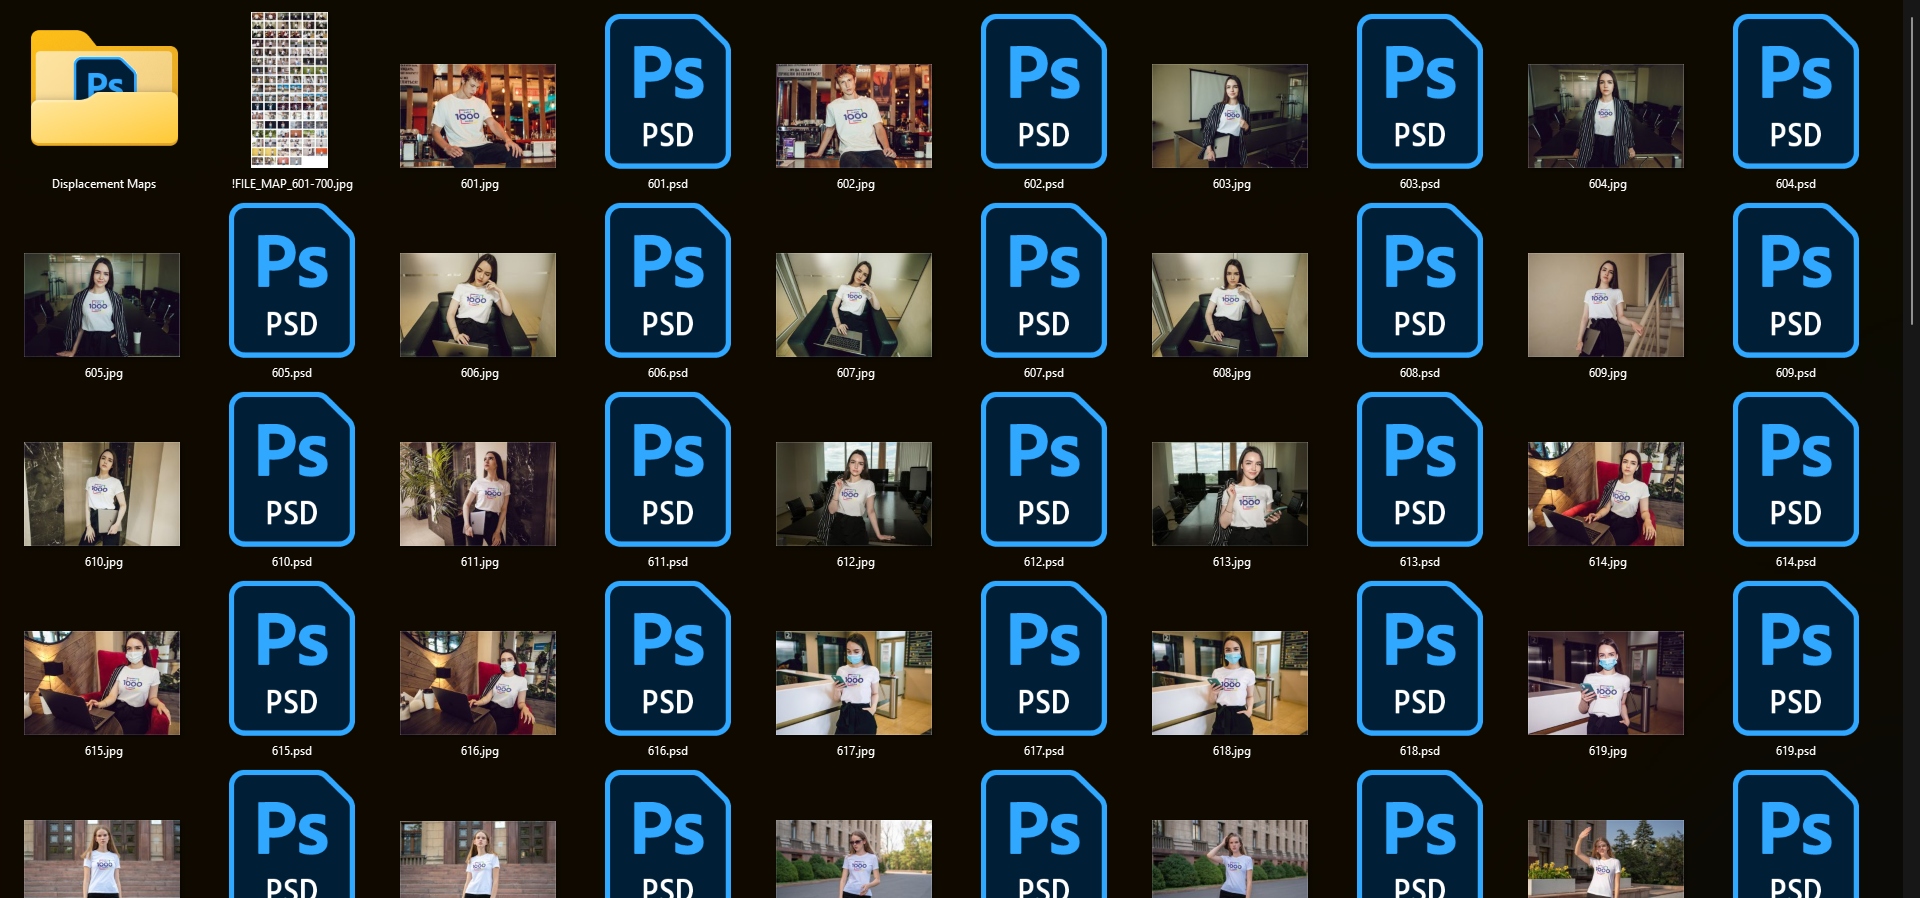Image resolution: width=1920 pixels, height=898 pixels.
Task: Click the vertical scrollbar on the right
Action: point(1911,170)
